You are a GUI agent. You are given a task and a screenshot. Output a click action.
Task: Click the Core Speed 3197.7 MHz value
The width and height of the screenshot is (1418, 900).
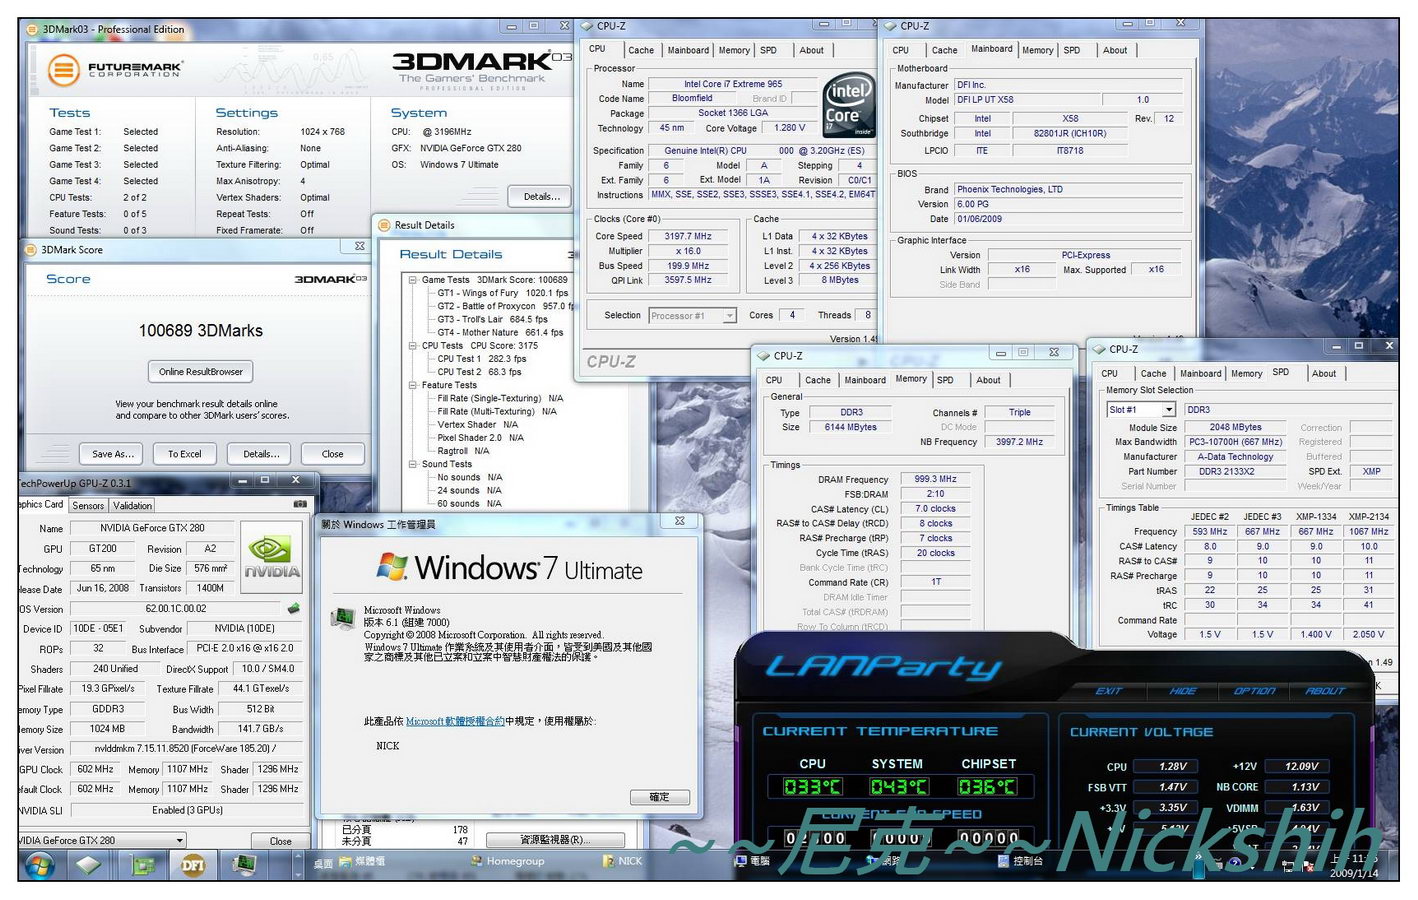688,237
